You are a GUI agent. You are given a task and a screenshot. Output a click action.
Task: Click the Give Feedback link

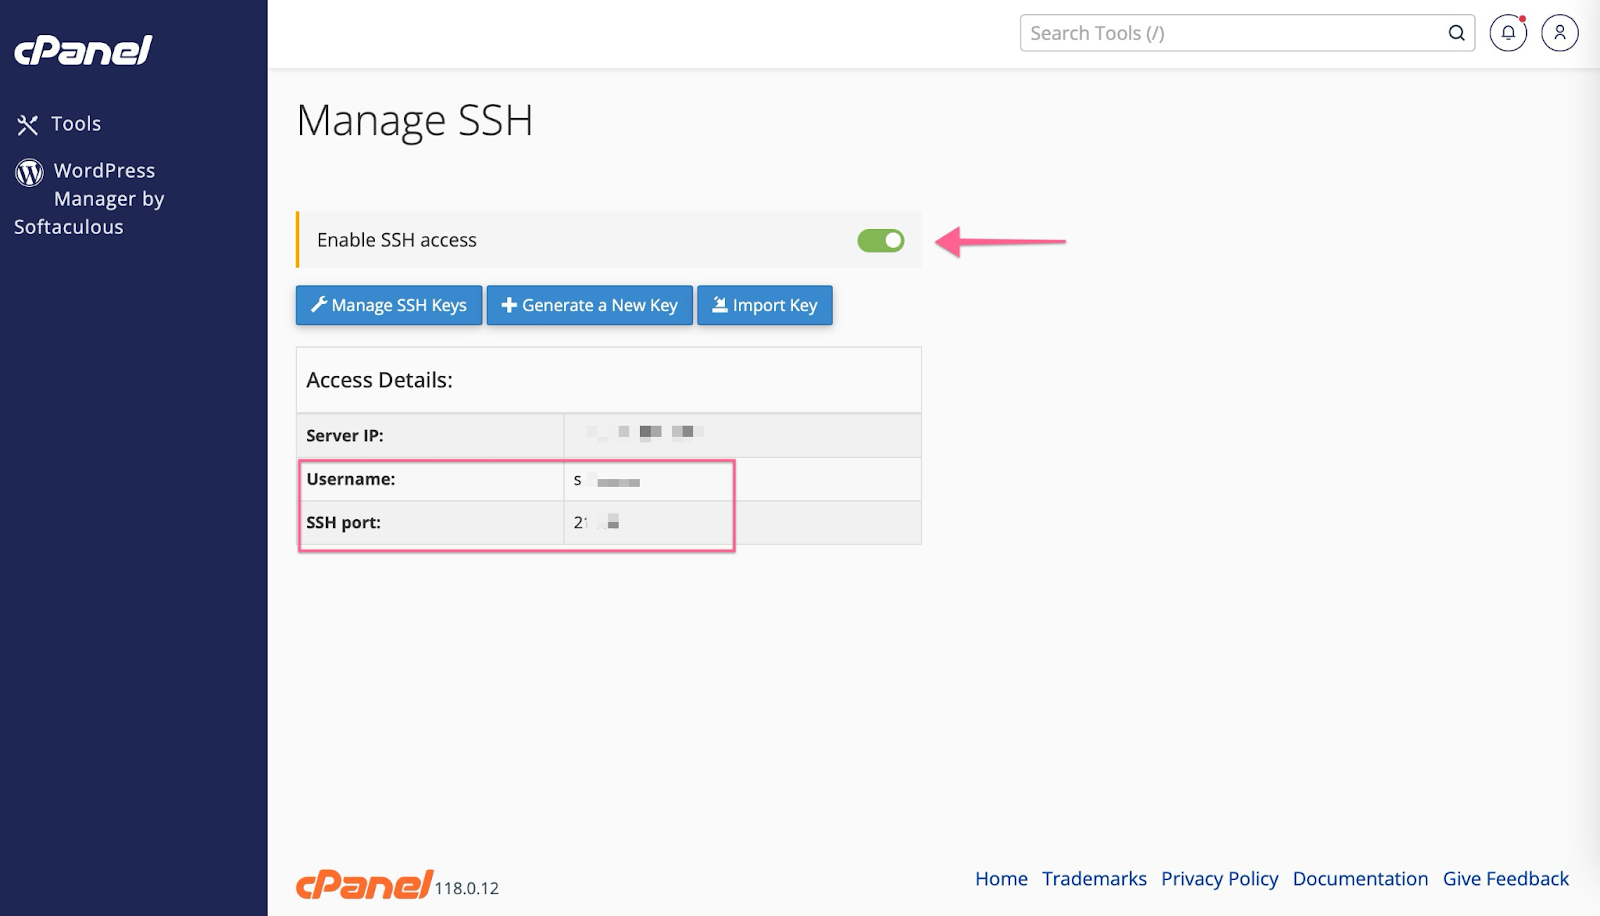pos(1505,879)
